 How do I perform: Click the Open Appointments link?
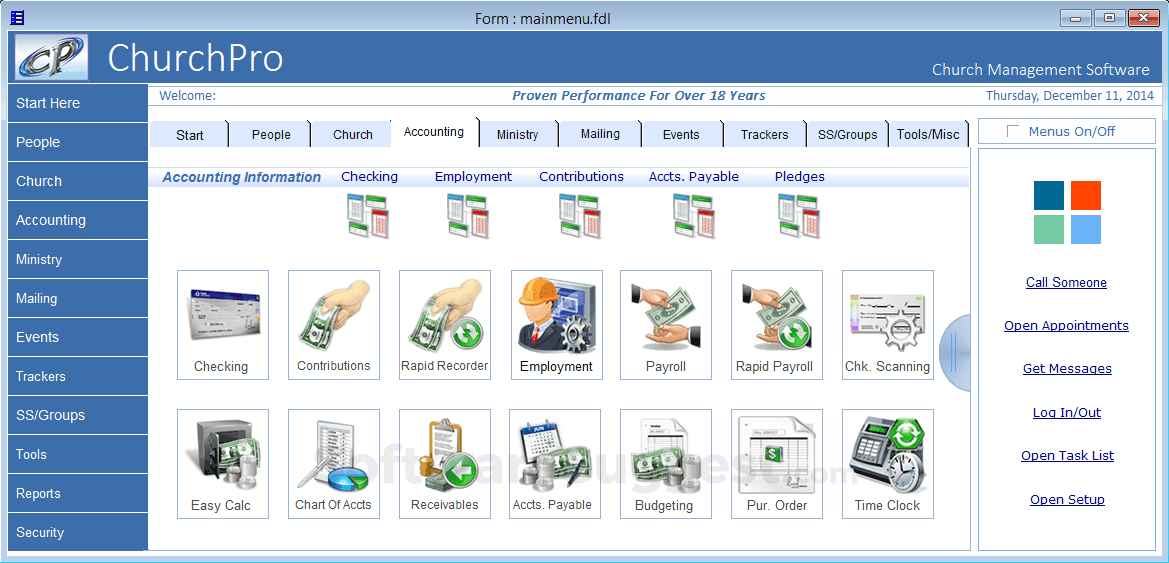point(1066,326)
